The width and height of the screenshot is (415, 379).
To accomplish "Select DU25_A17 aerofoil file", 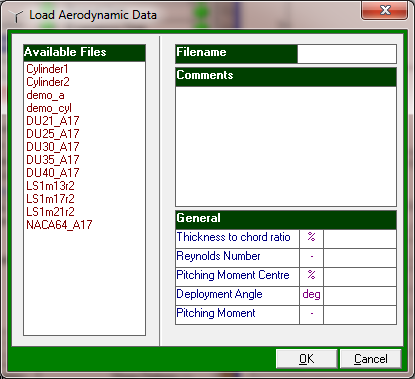I will coord(53,134).
